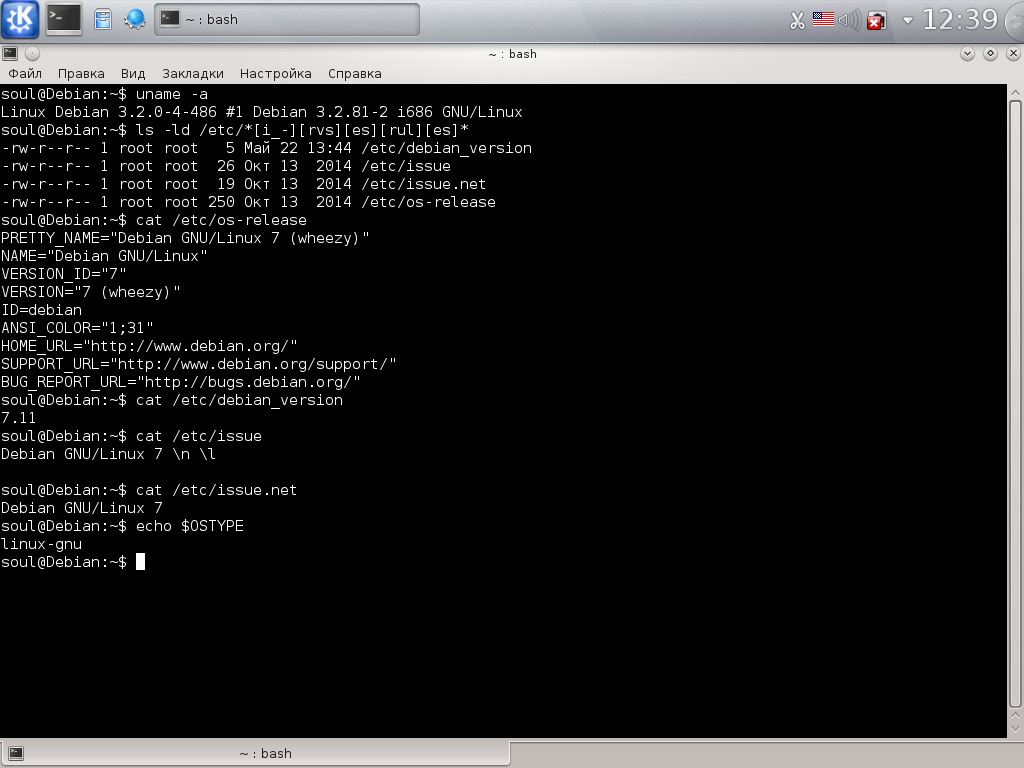Close the Konsole window
Screen dimensions: 1024x768
1013,54
